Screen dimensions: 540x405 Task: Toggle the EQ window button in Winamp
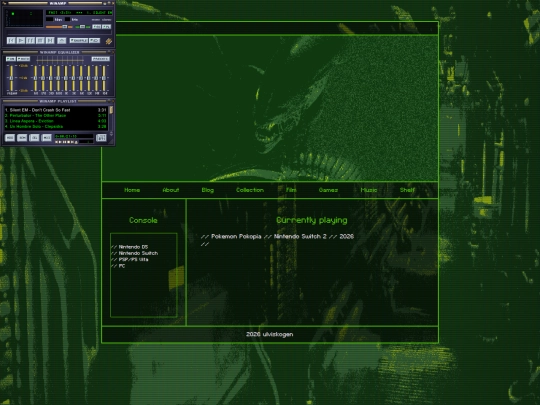point(96,27)
